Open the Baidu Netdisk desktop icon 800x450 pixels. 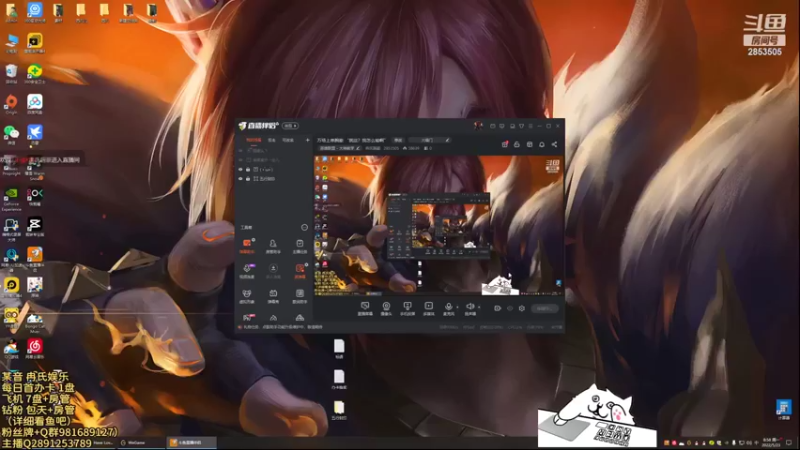tap(35, 104)
